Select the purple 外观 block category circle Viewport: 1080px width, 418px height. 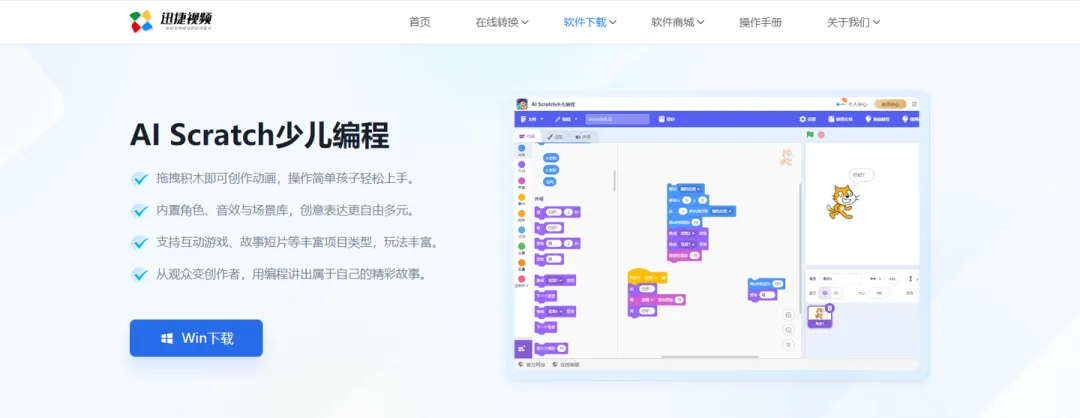coord(521,165)
